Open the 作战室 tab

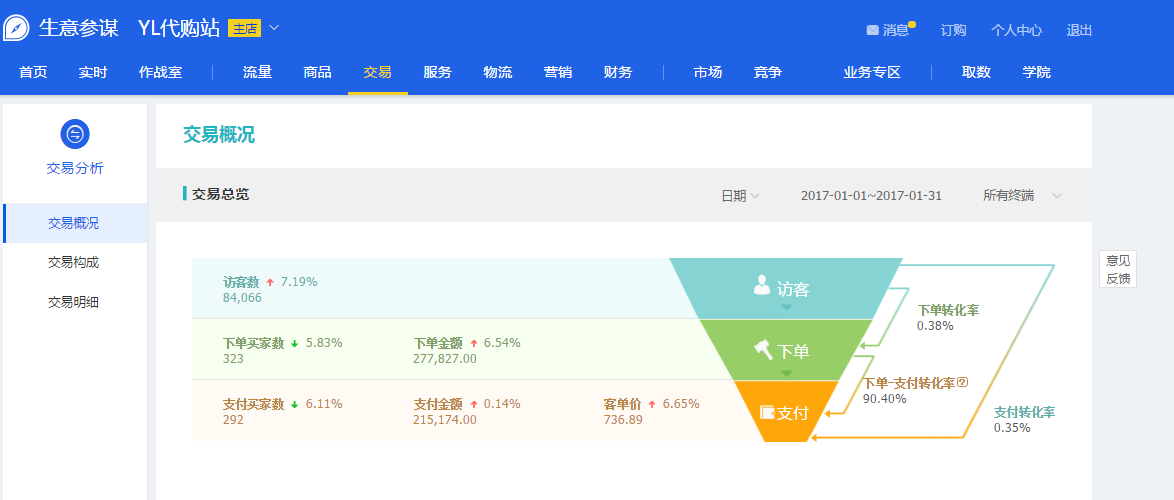[160, 73]
